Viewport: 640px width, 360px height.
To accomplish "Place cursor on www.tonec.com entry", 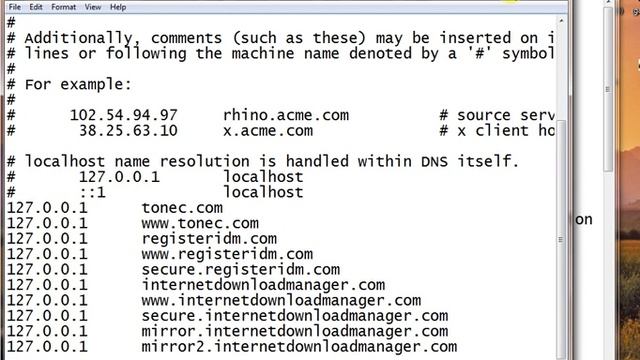I will [200, 223].
